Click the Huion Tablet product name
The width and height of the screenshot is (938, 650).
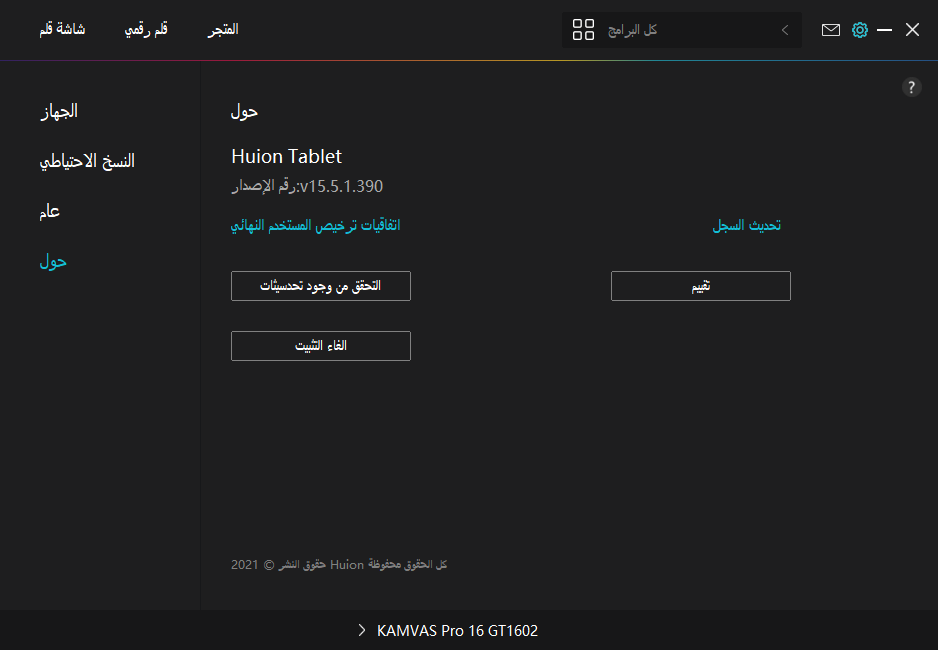click(x=287, y=157)
